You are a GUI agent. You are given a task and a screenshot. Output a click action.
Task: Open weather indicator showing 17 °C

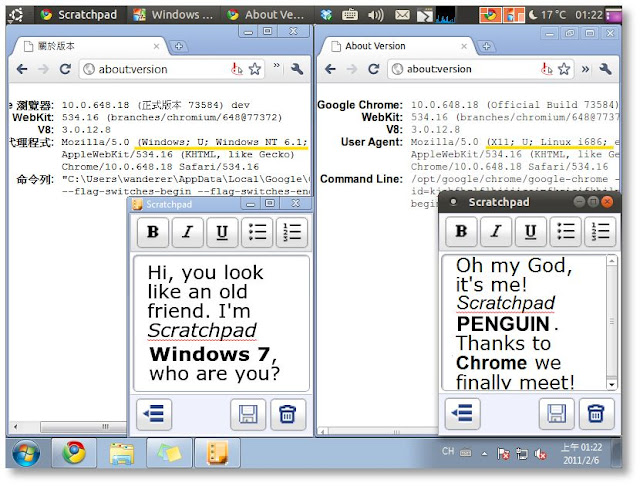point(547,15)
